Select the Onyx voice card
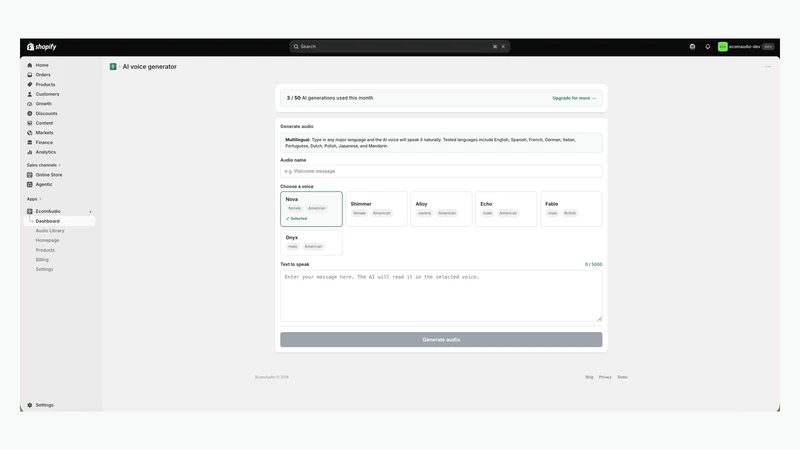 point(311,242)
